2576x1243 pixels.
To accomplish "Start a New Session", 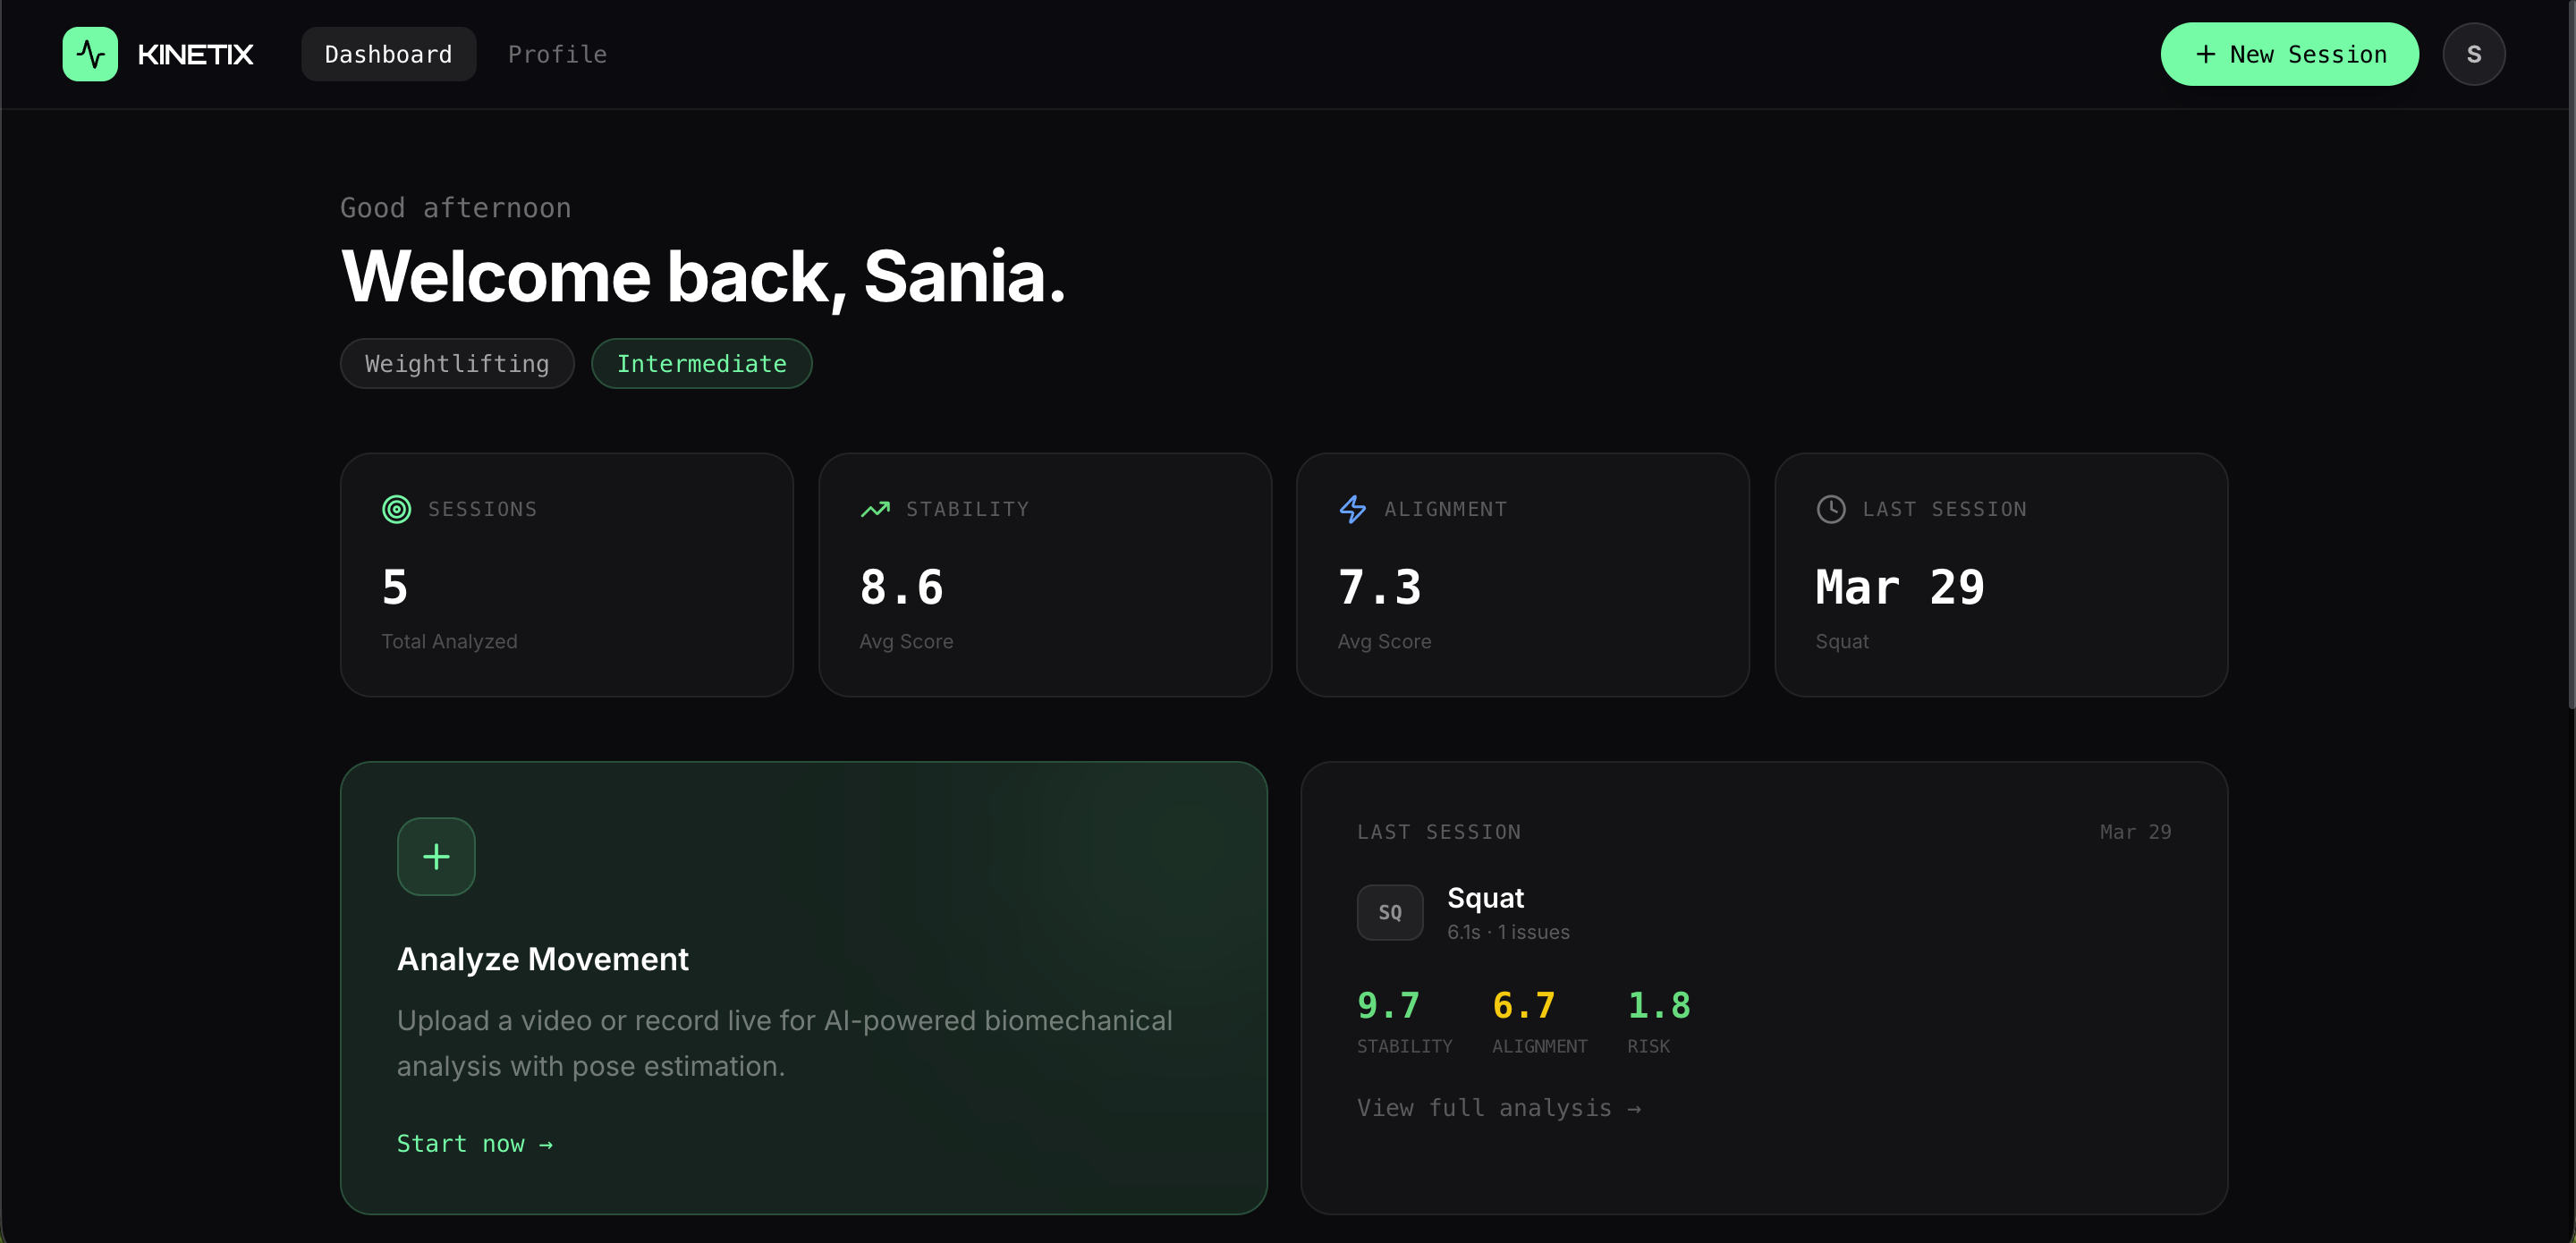I will pos(2289,54).
